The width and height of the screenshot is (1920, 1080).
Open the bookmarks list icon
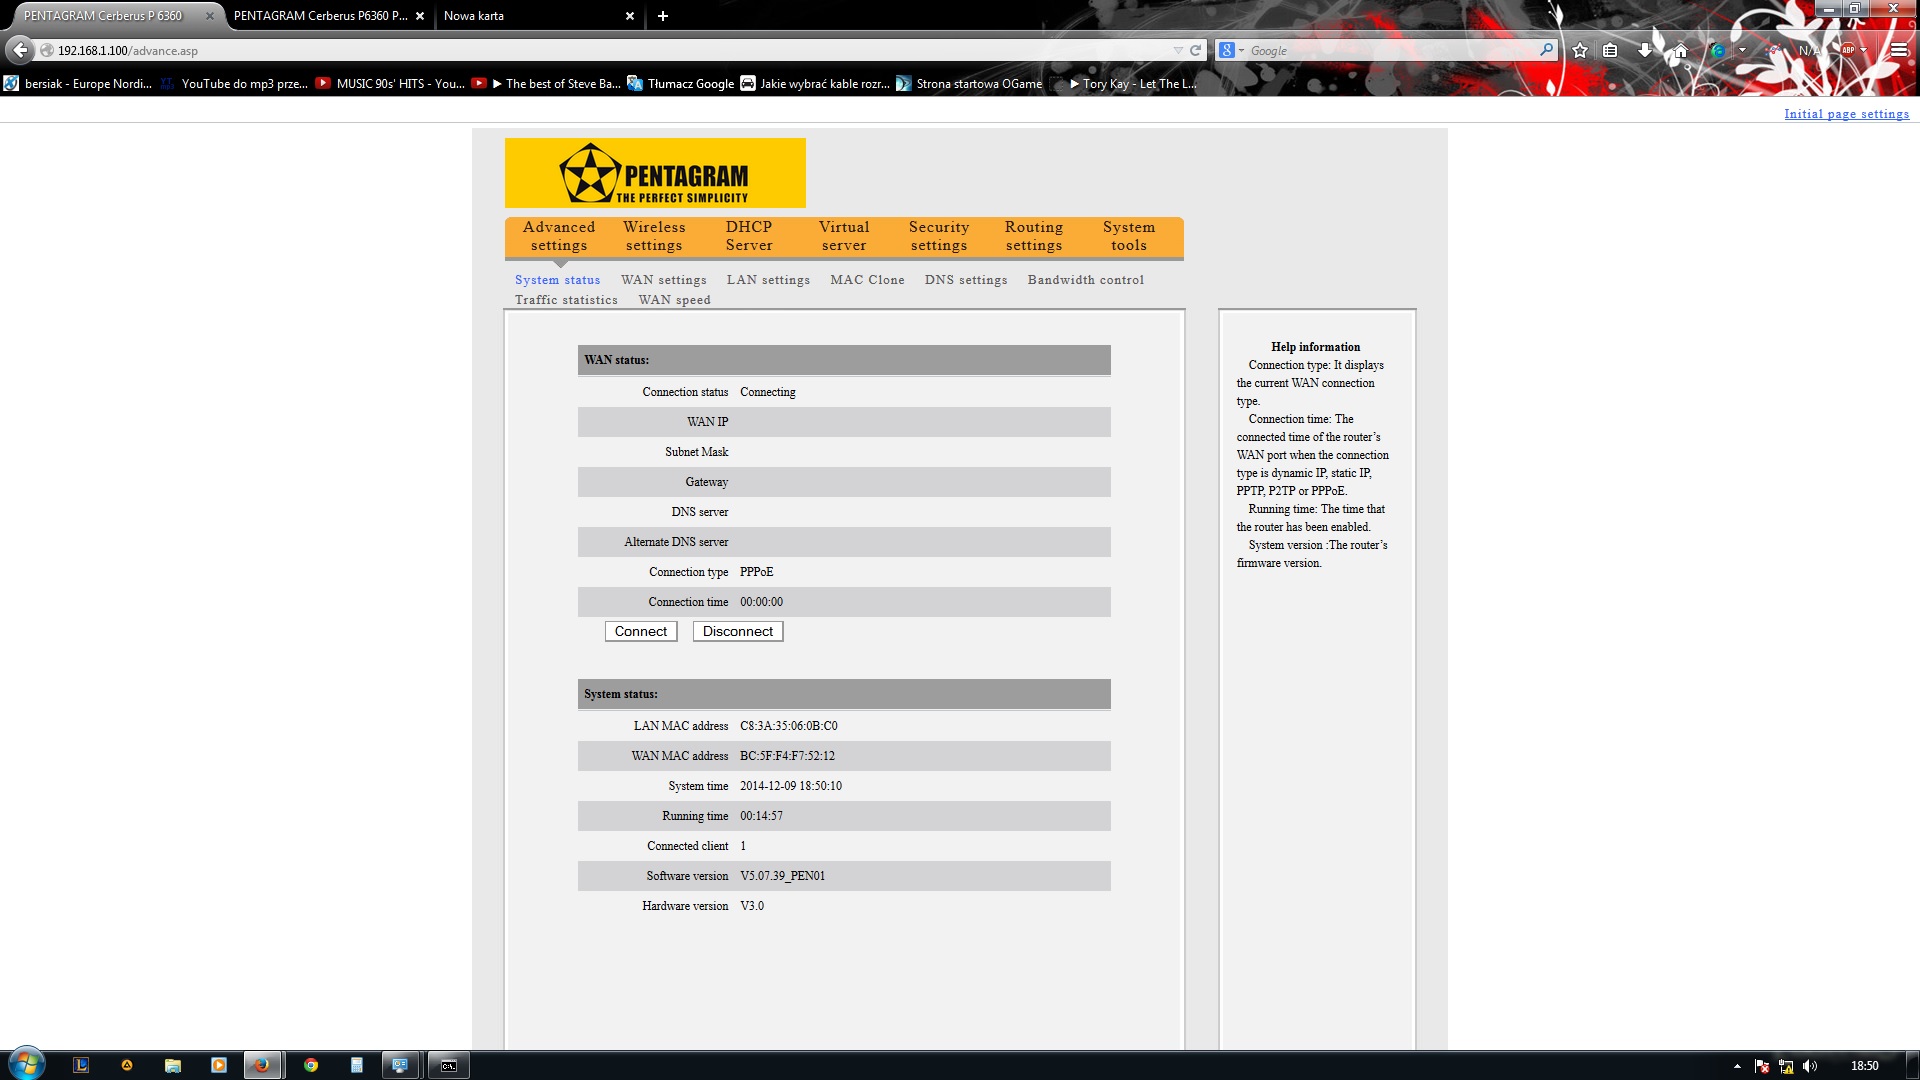coord(1610,50)
